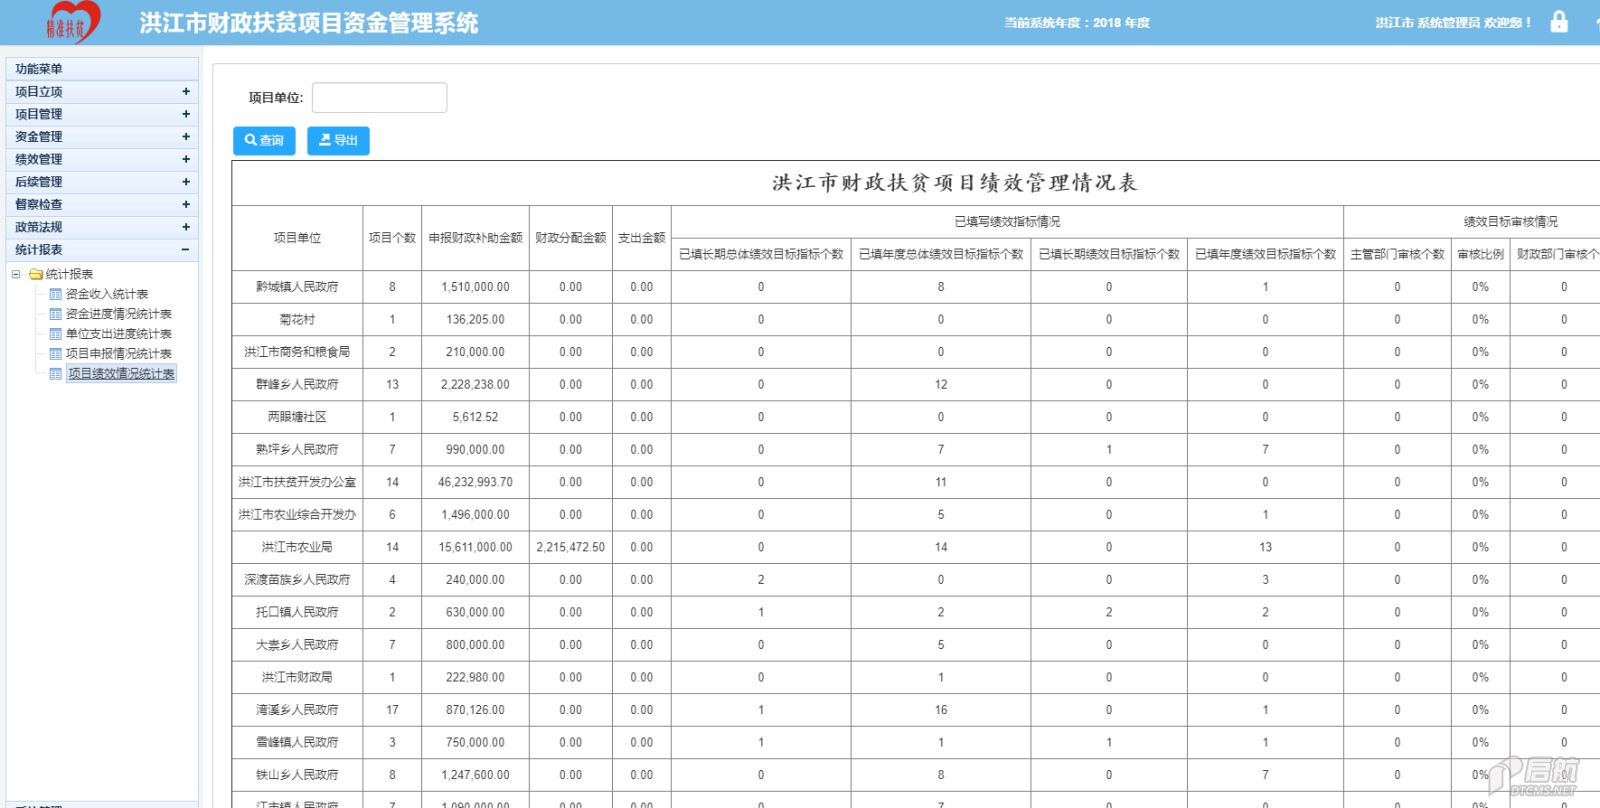Expand the 后续管理 section plus sign
Image resolution: width=1600 pixels, height=808 pixels.
click(x=186, y=182)
